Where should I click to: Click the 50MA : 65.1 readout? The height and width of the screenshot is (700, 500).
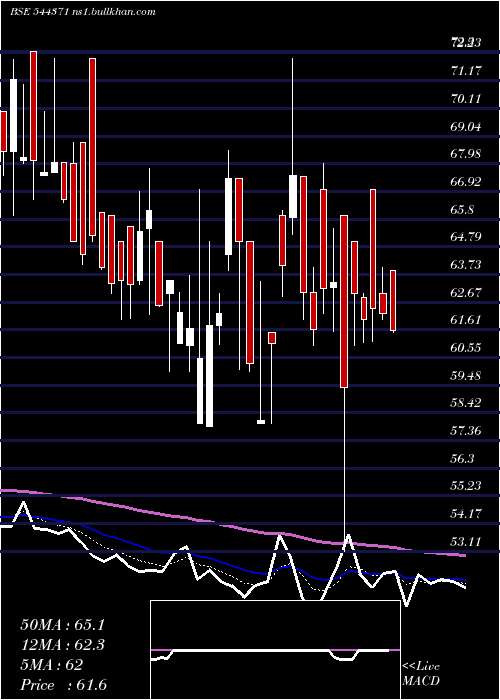click(x=64, y=625)
